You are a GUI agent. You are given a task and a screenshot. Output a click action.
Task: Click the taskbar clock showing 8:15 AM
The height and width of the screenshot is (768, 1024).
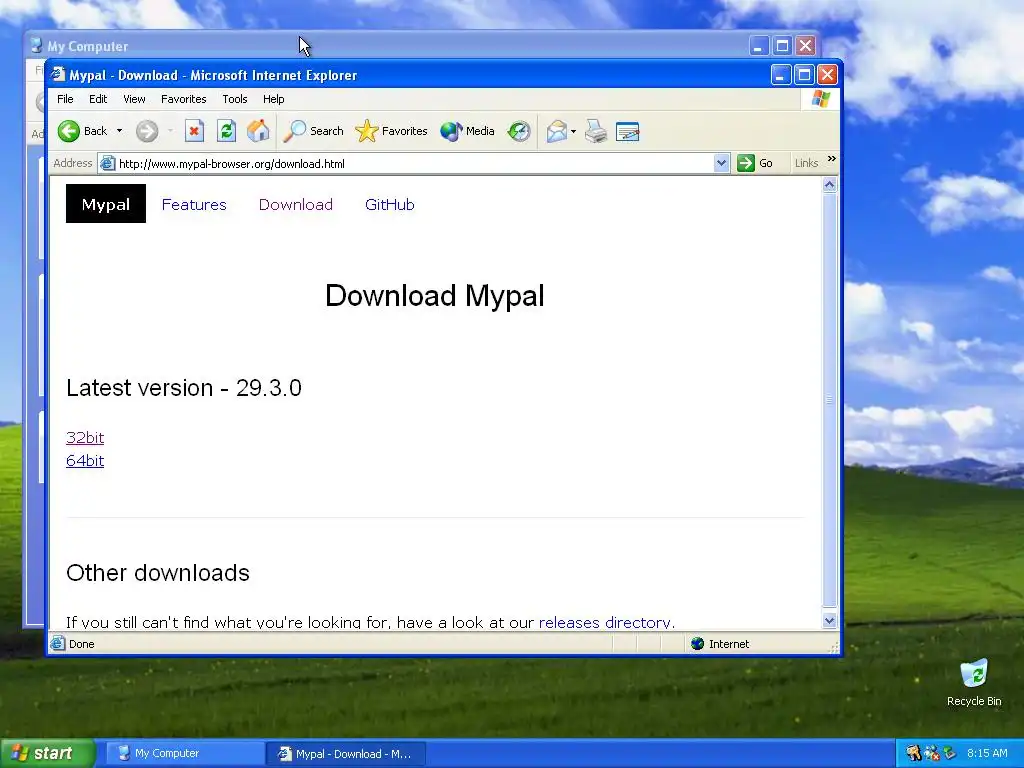[987, 753]
